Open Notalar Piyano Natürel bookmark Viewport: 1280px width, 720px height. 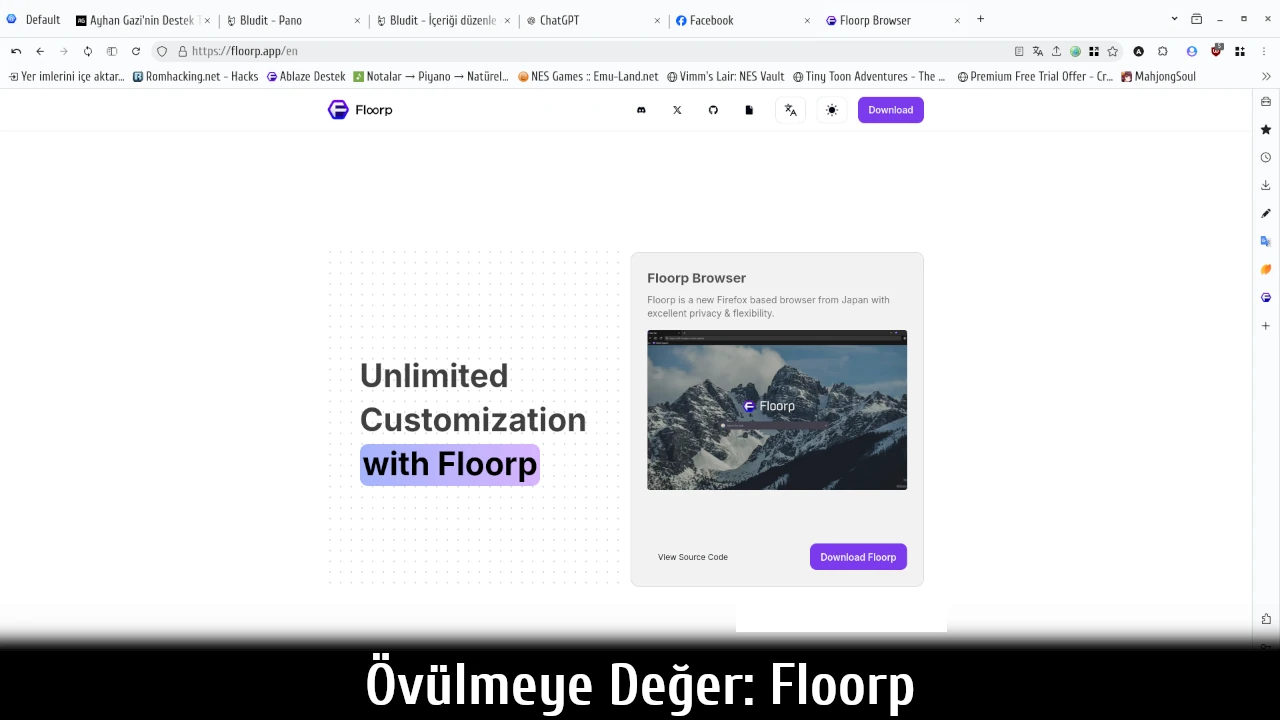[430, 76]
